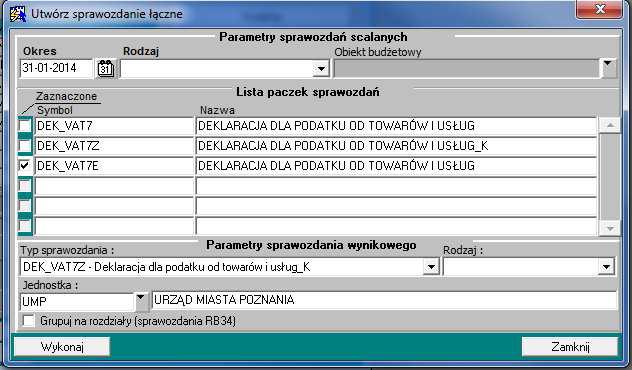Select the DEK_VAT7Z symbol cell
Viewport: 632px width, 370px height.
114,146
